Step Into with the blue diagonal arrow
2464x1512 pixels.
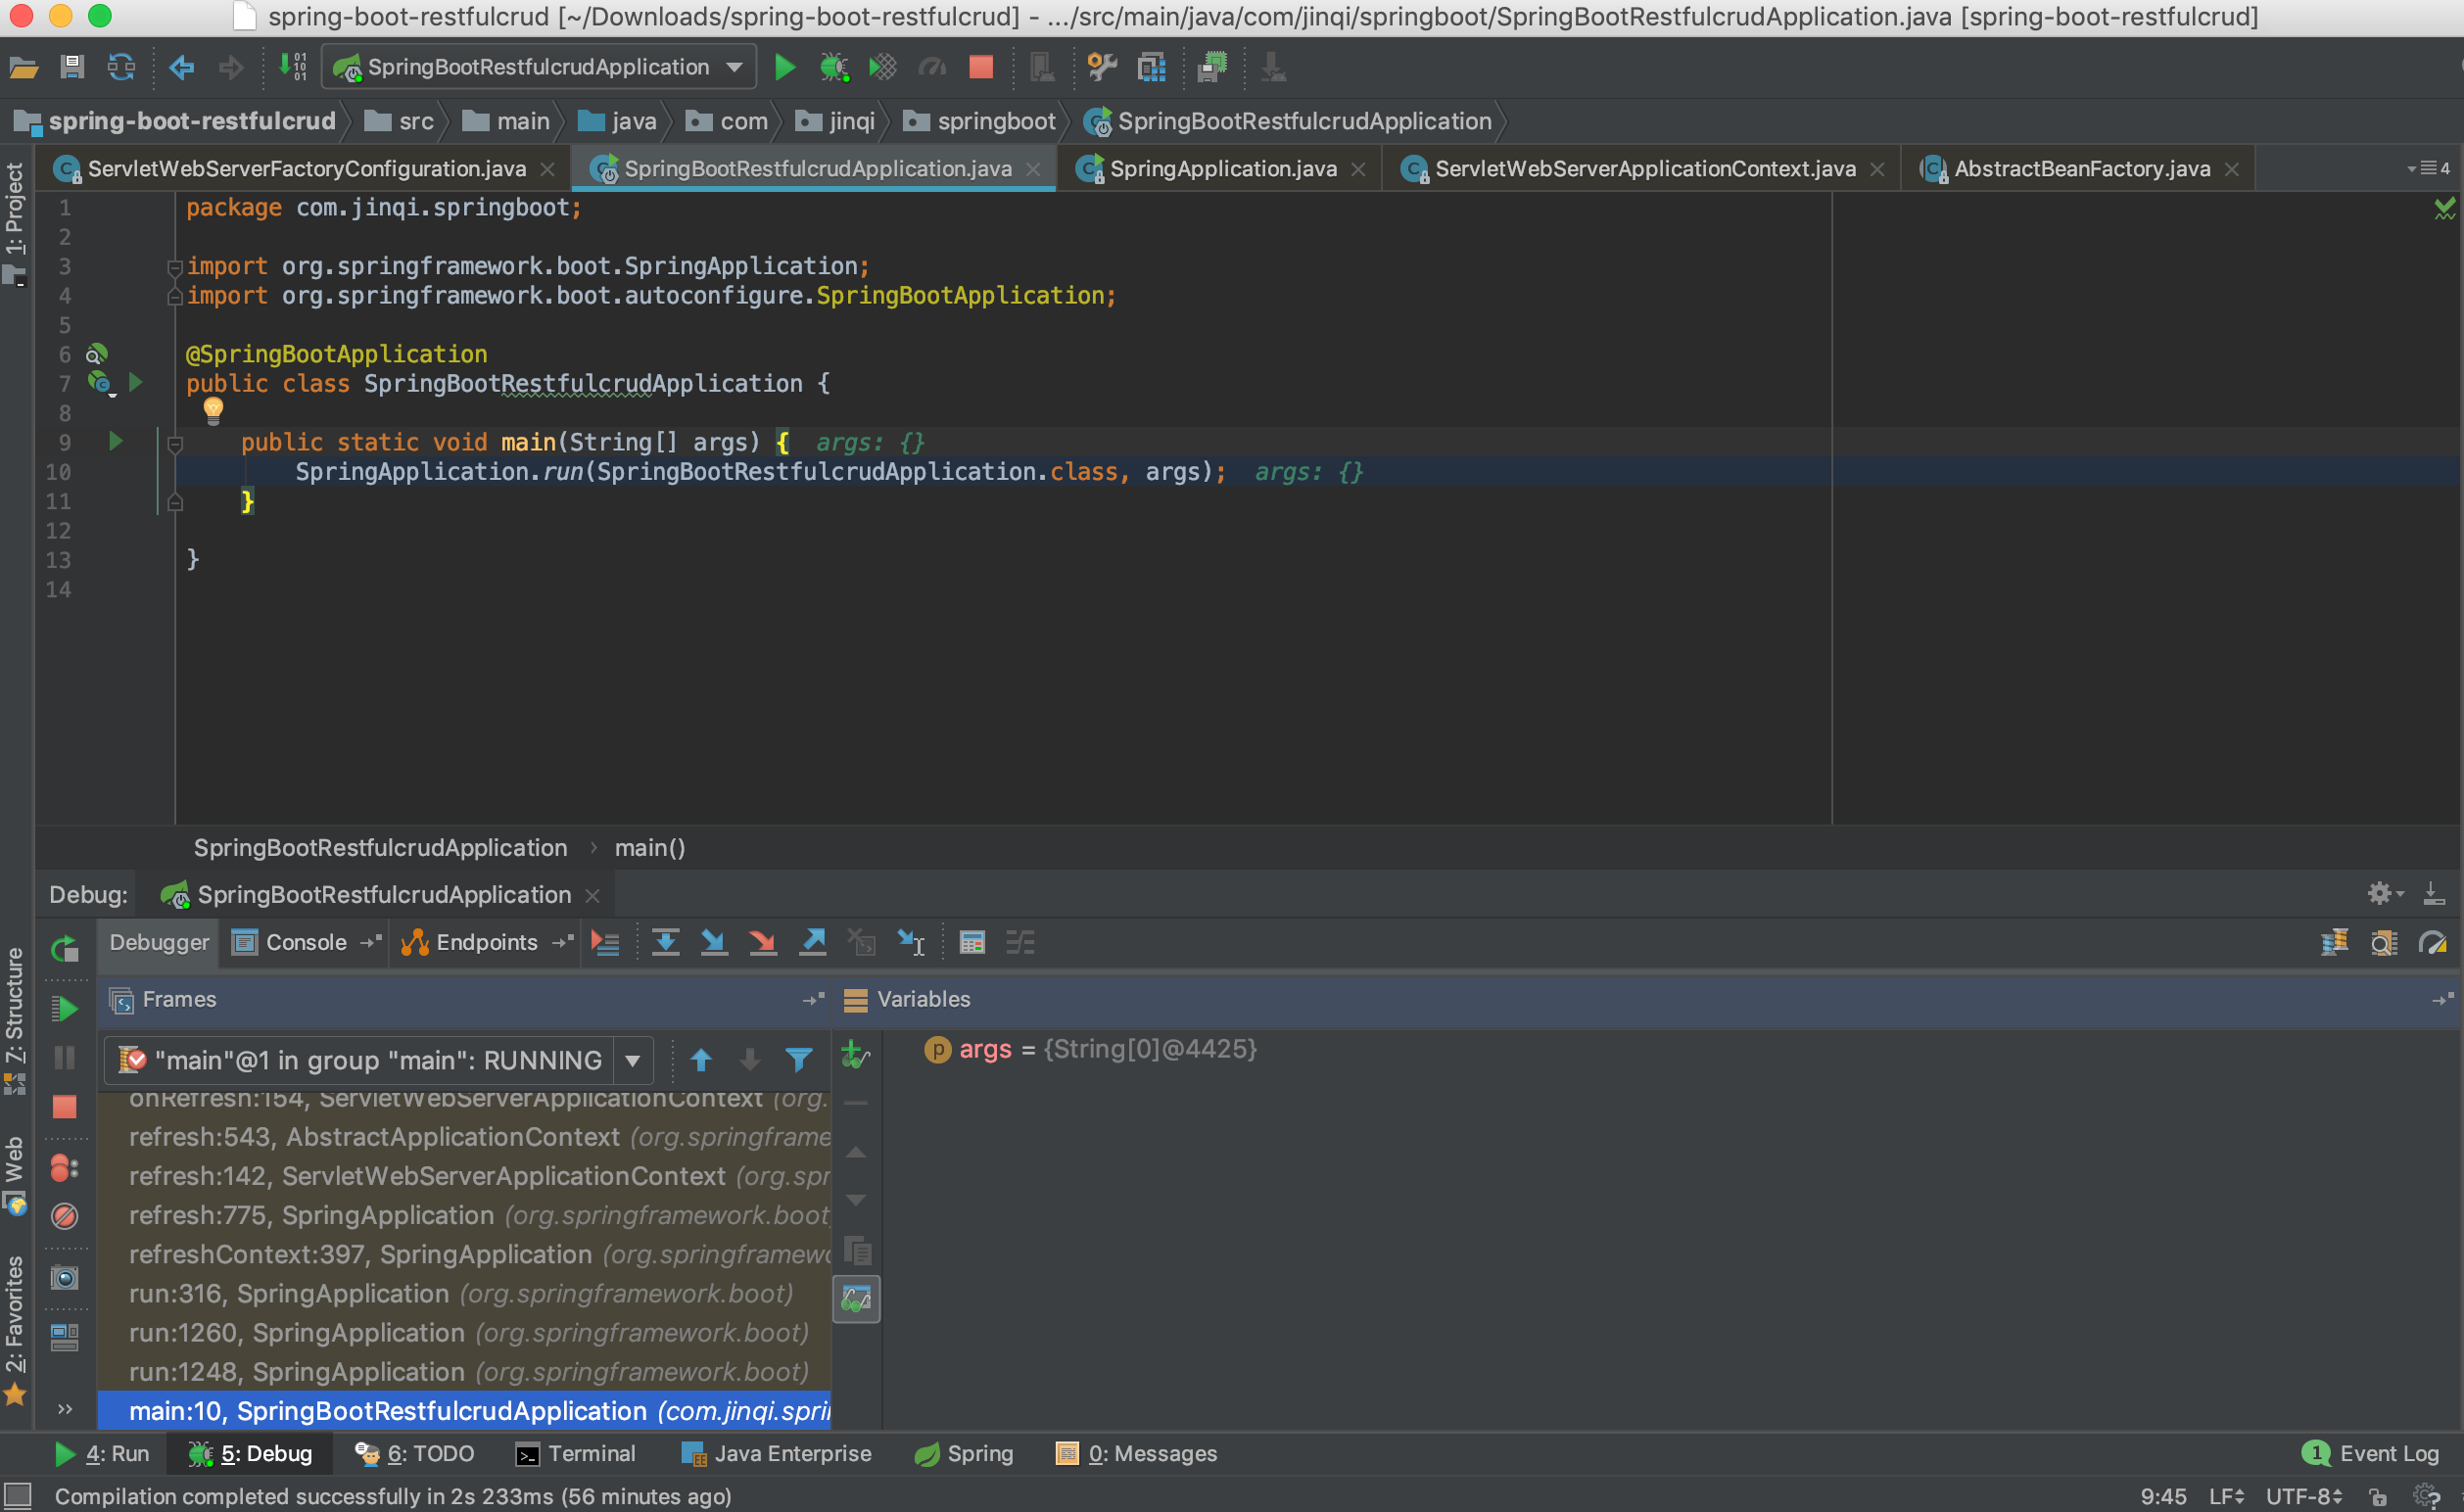(x=714, y=942)
